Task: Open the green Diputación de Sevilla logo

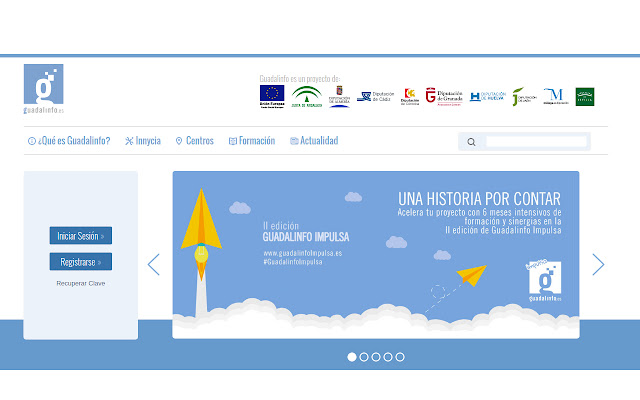Action: (584, 97)
